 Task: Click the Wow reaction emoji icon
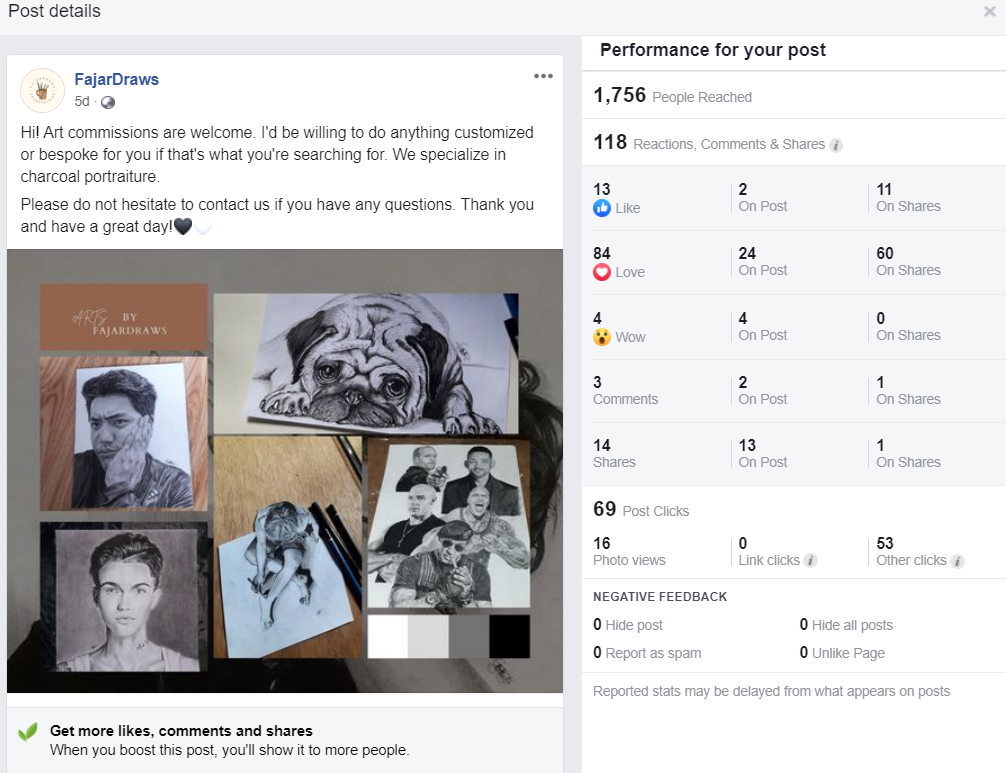(x=602, y=337)
